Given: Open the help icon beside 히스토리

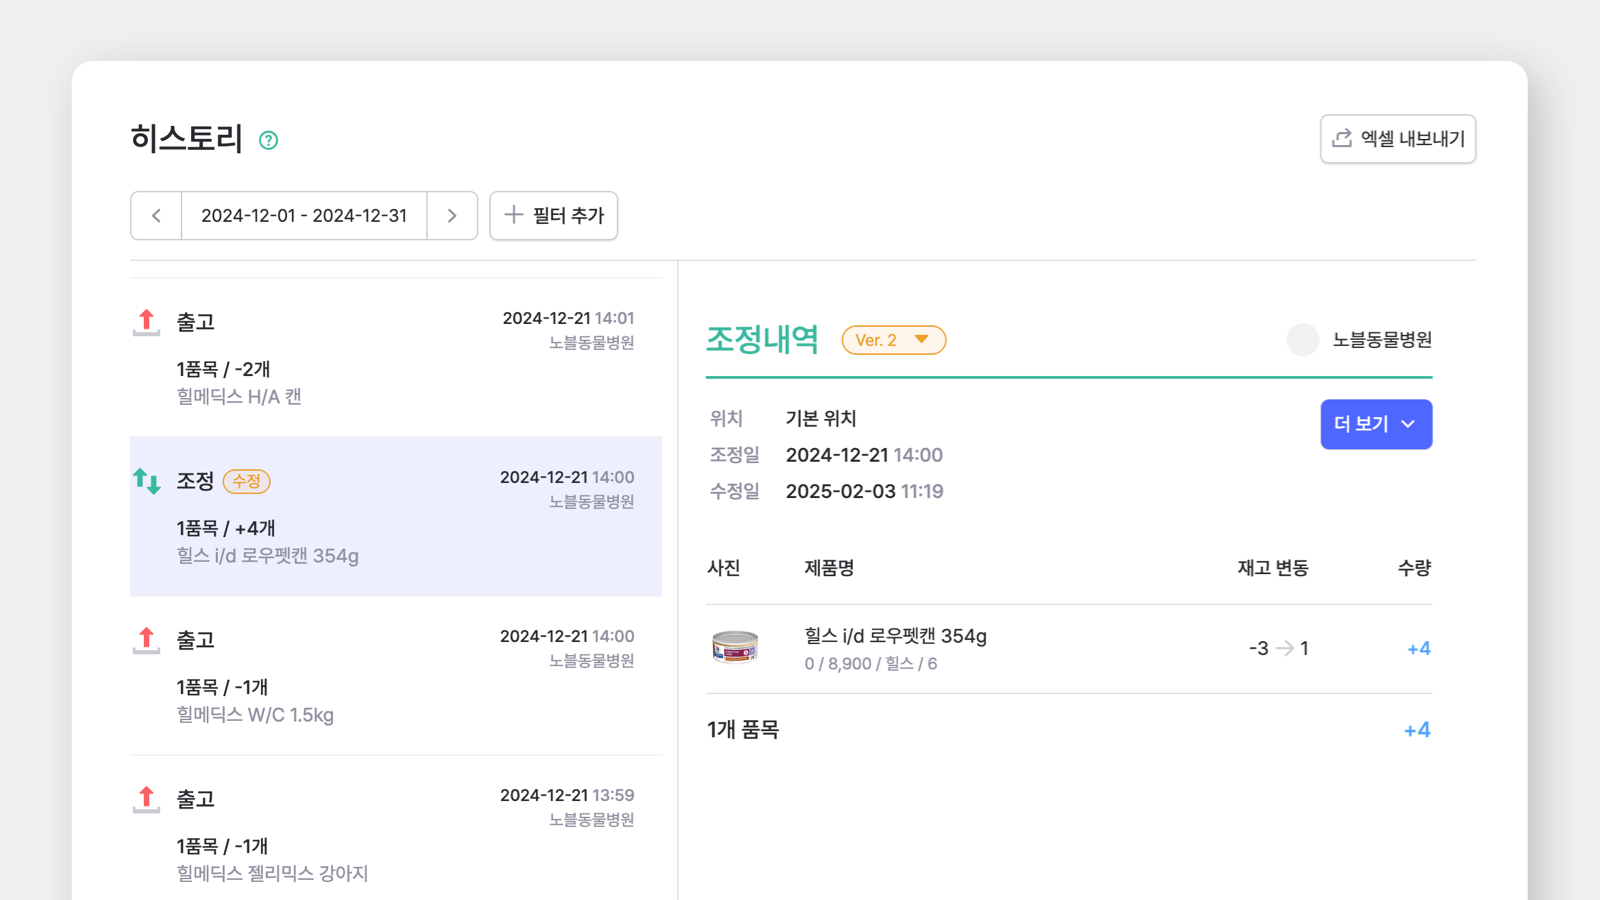Looking at the screenshot, I should (x=268, y=140).
